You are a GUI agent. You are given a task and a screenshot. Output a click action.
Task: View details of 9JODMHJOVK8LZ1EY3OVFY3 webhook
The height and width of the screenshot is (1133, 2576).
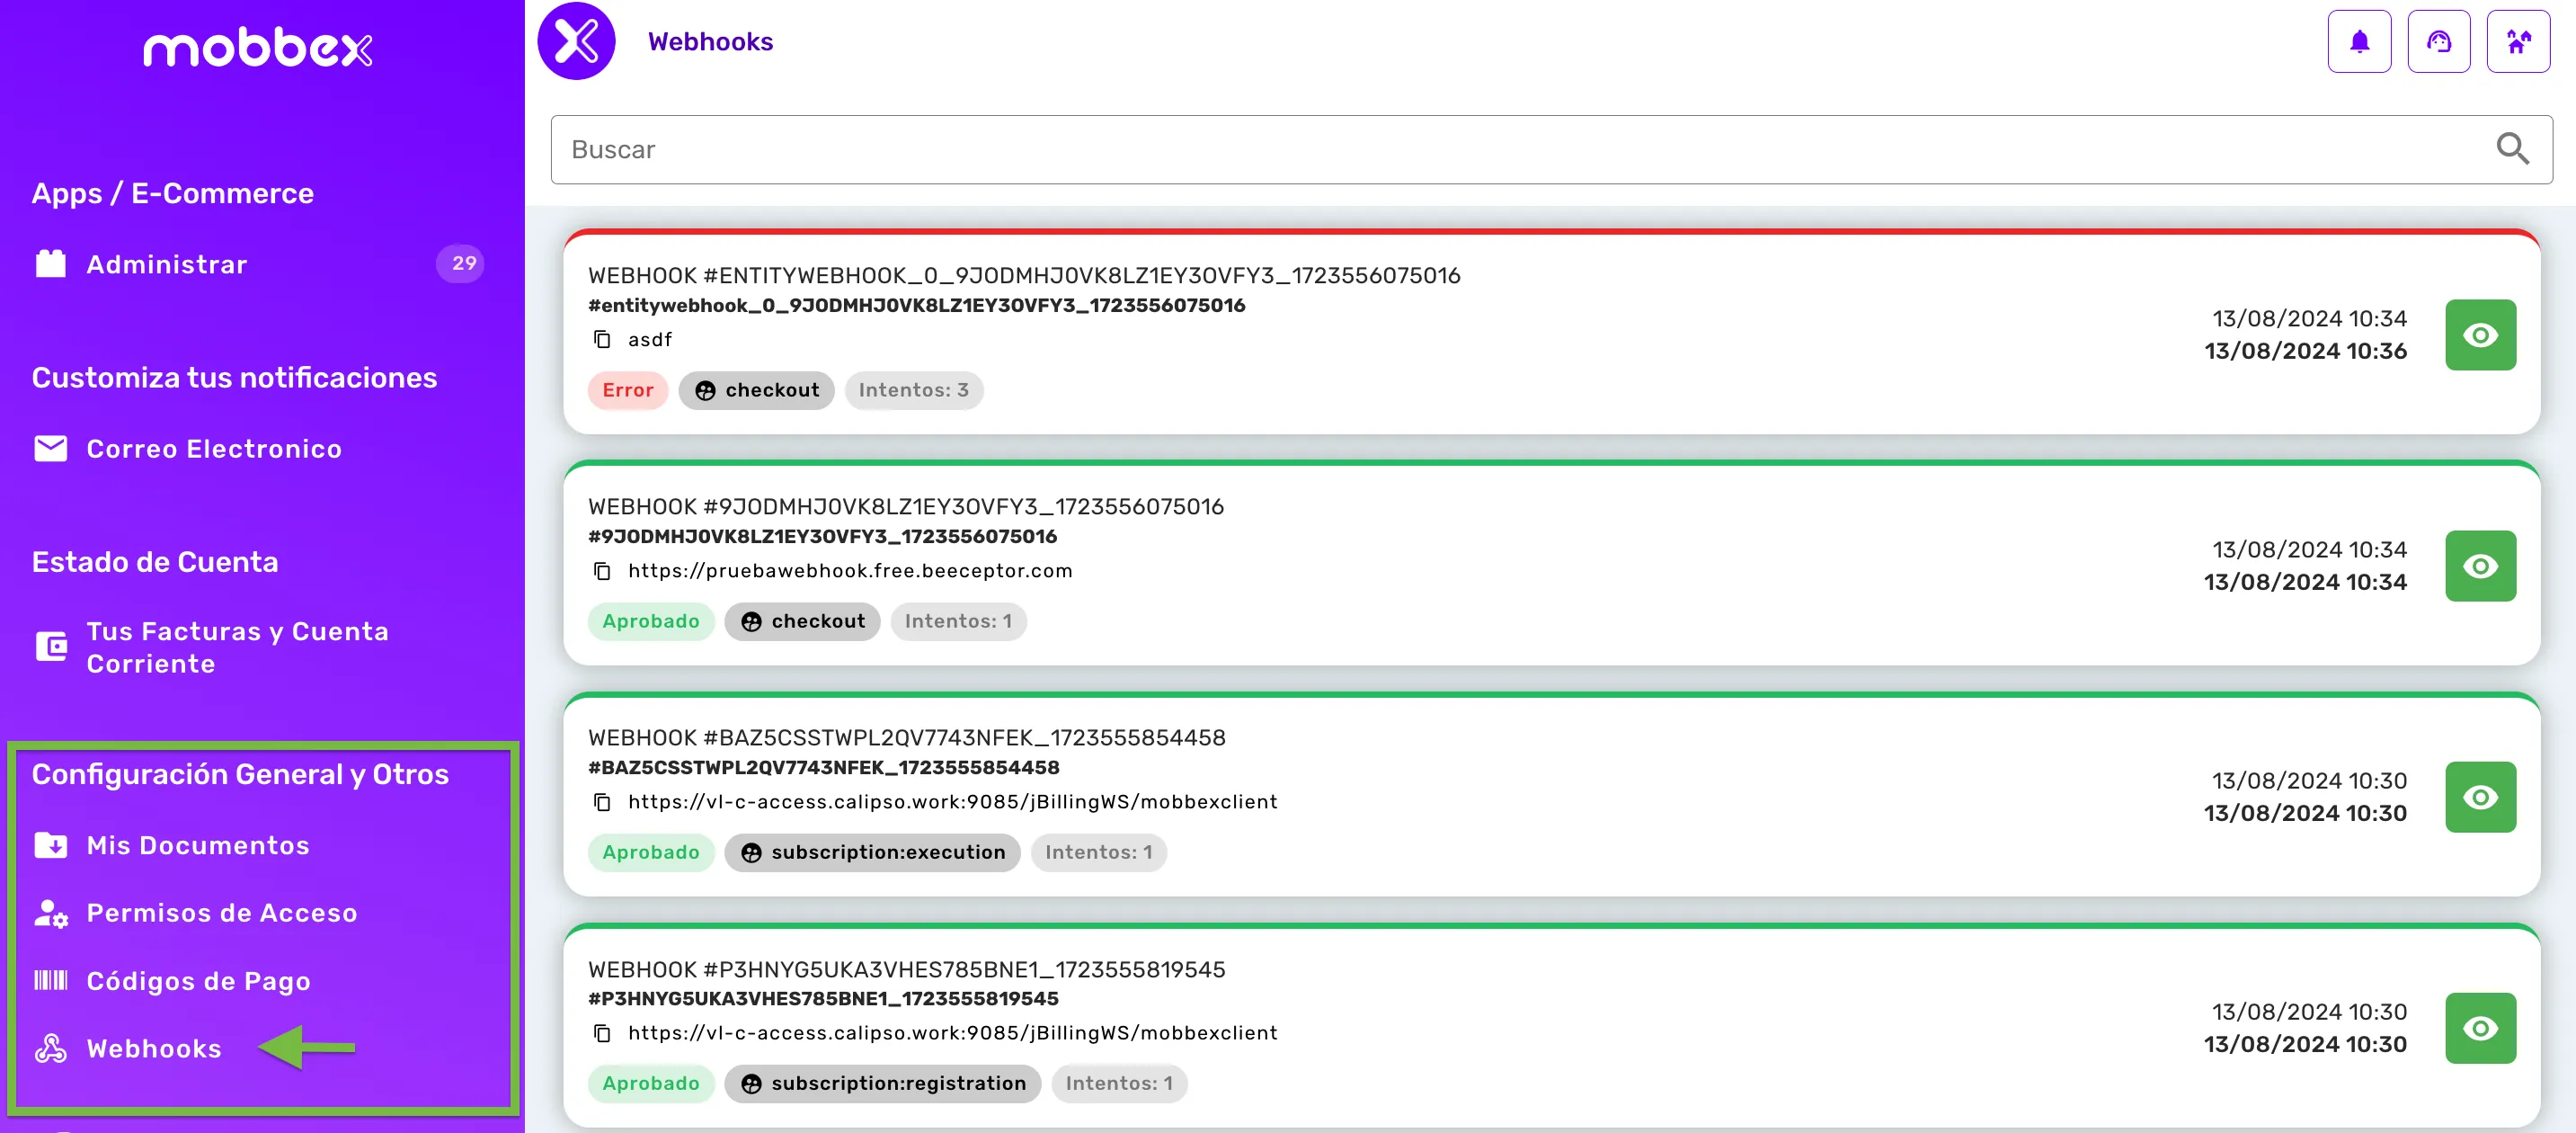[x=2480, y=566]
